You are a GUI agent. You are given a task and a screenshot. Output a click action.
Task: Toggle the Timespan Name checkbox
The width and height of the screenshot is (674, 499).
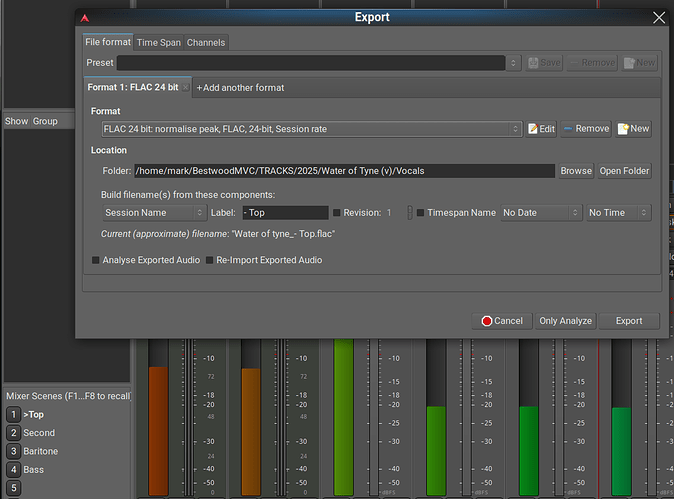tap(421, 213)
